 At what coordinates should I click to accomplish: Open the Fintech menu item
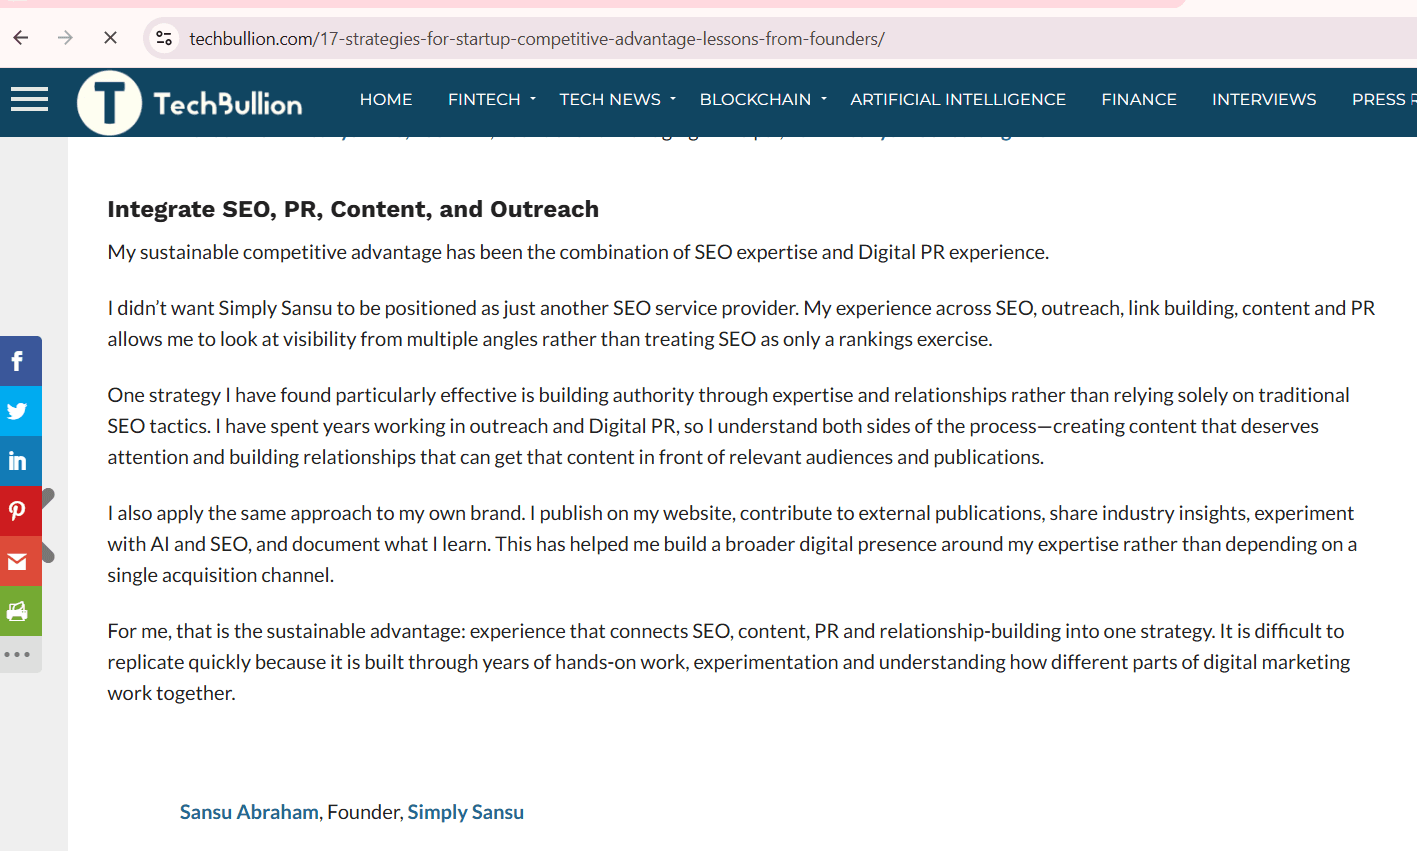pos(484,99)
